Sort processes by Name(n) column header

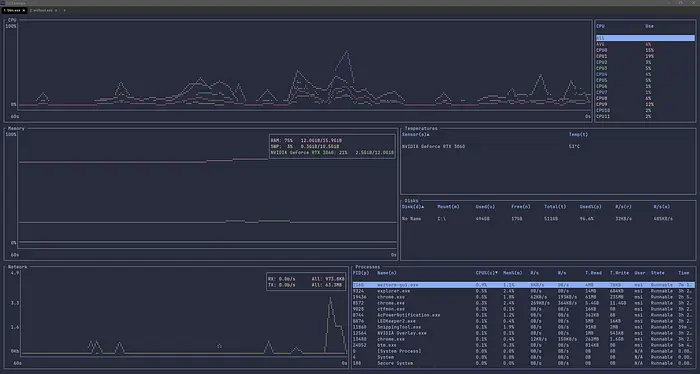click(387, 273)
